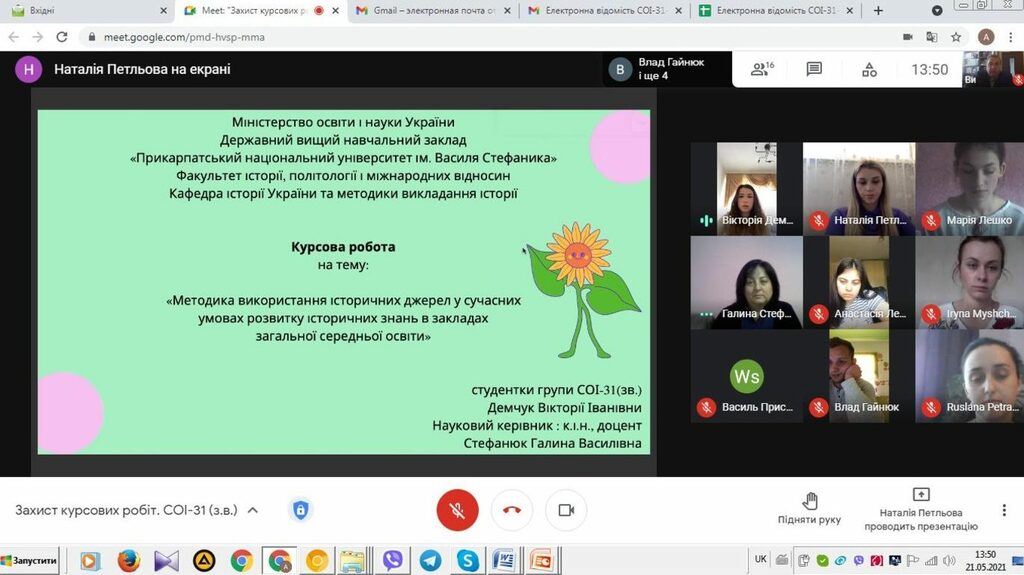The image size is (1024, 575).
Task: Expand meeting details chevron beside meeting title
Action: coord(253,510)
